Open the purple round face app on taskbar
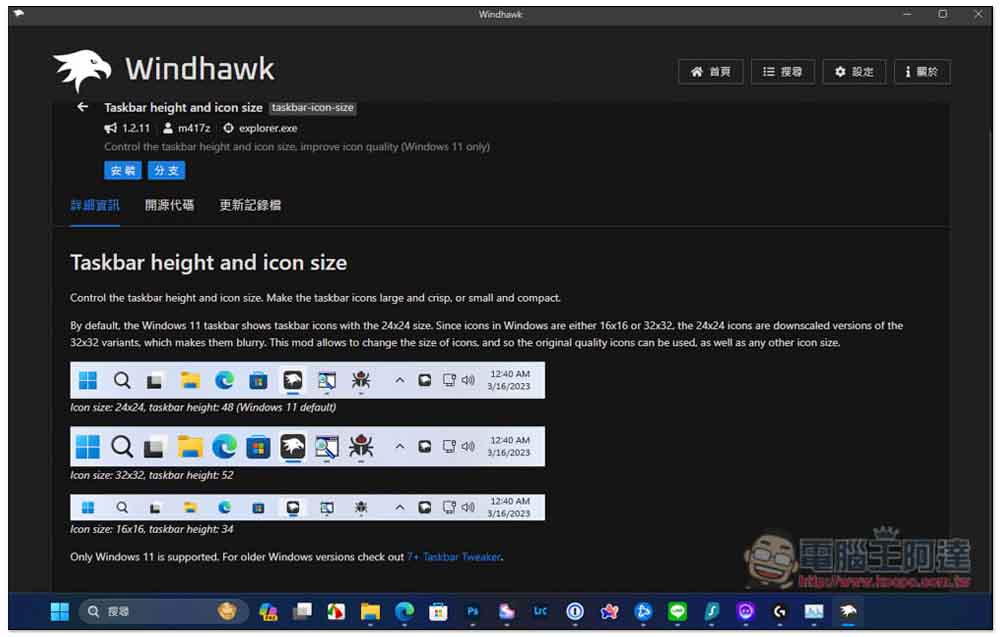The image size is (1000, 637). pyautogui.click(x=746, y=612)
